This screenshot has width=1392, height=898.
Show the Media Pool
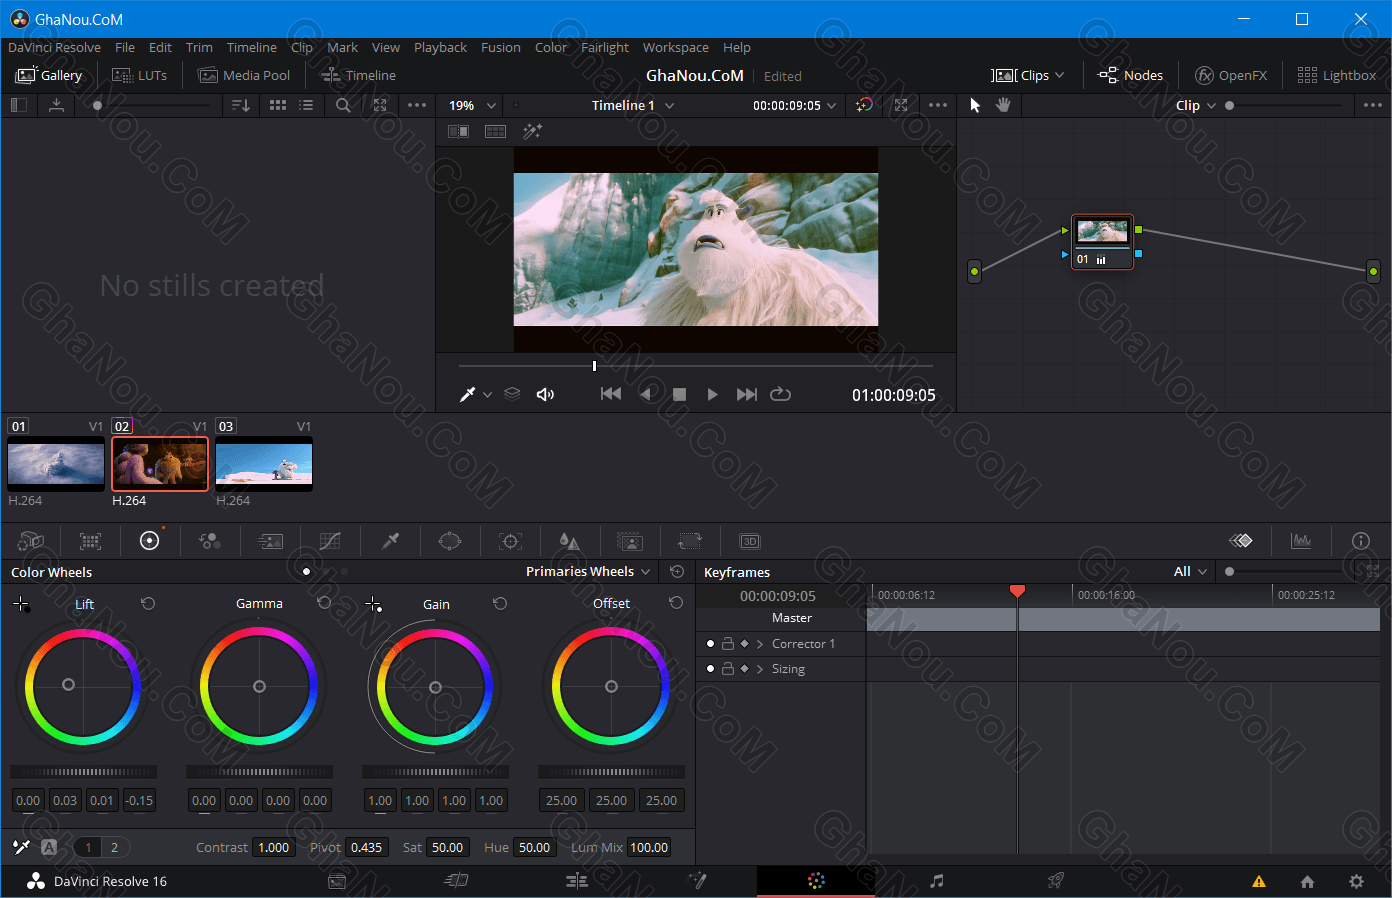244,75
